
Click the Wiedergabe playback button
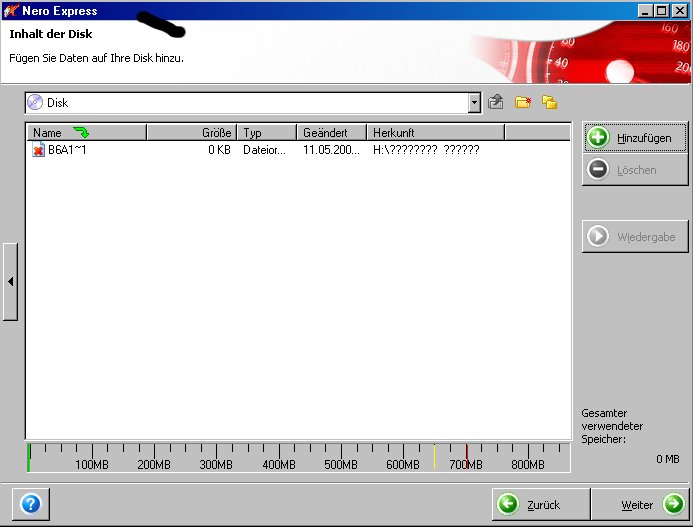pos(635,236)
